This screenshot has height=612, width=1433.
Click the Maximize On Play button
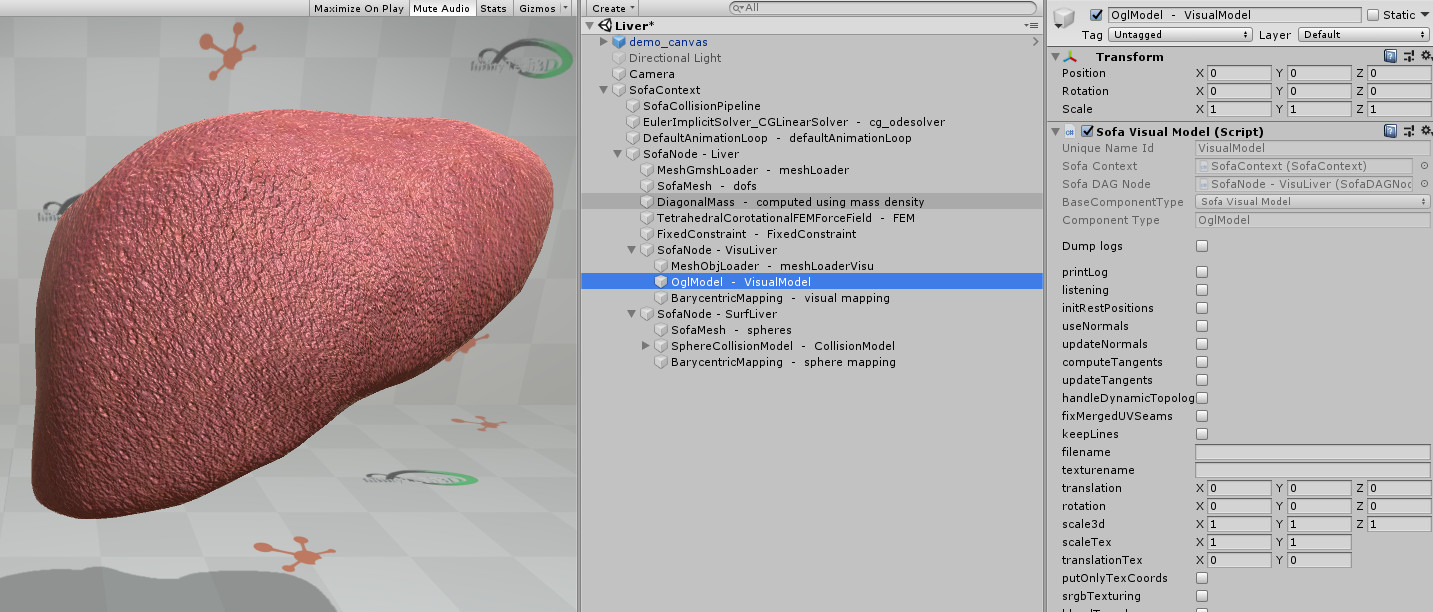358,8
